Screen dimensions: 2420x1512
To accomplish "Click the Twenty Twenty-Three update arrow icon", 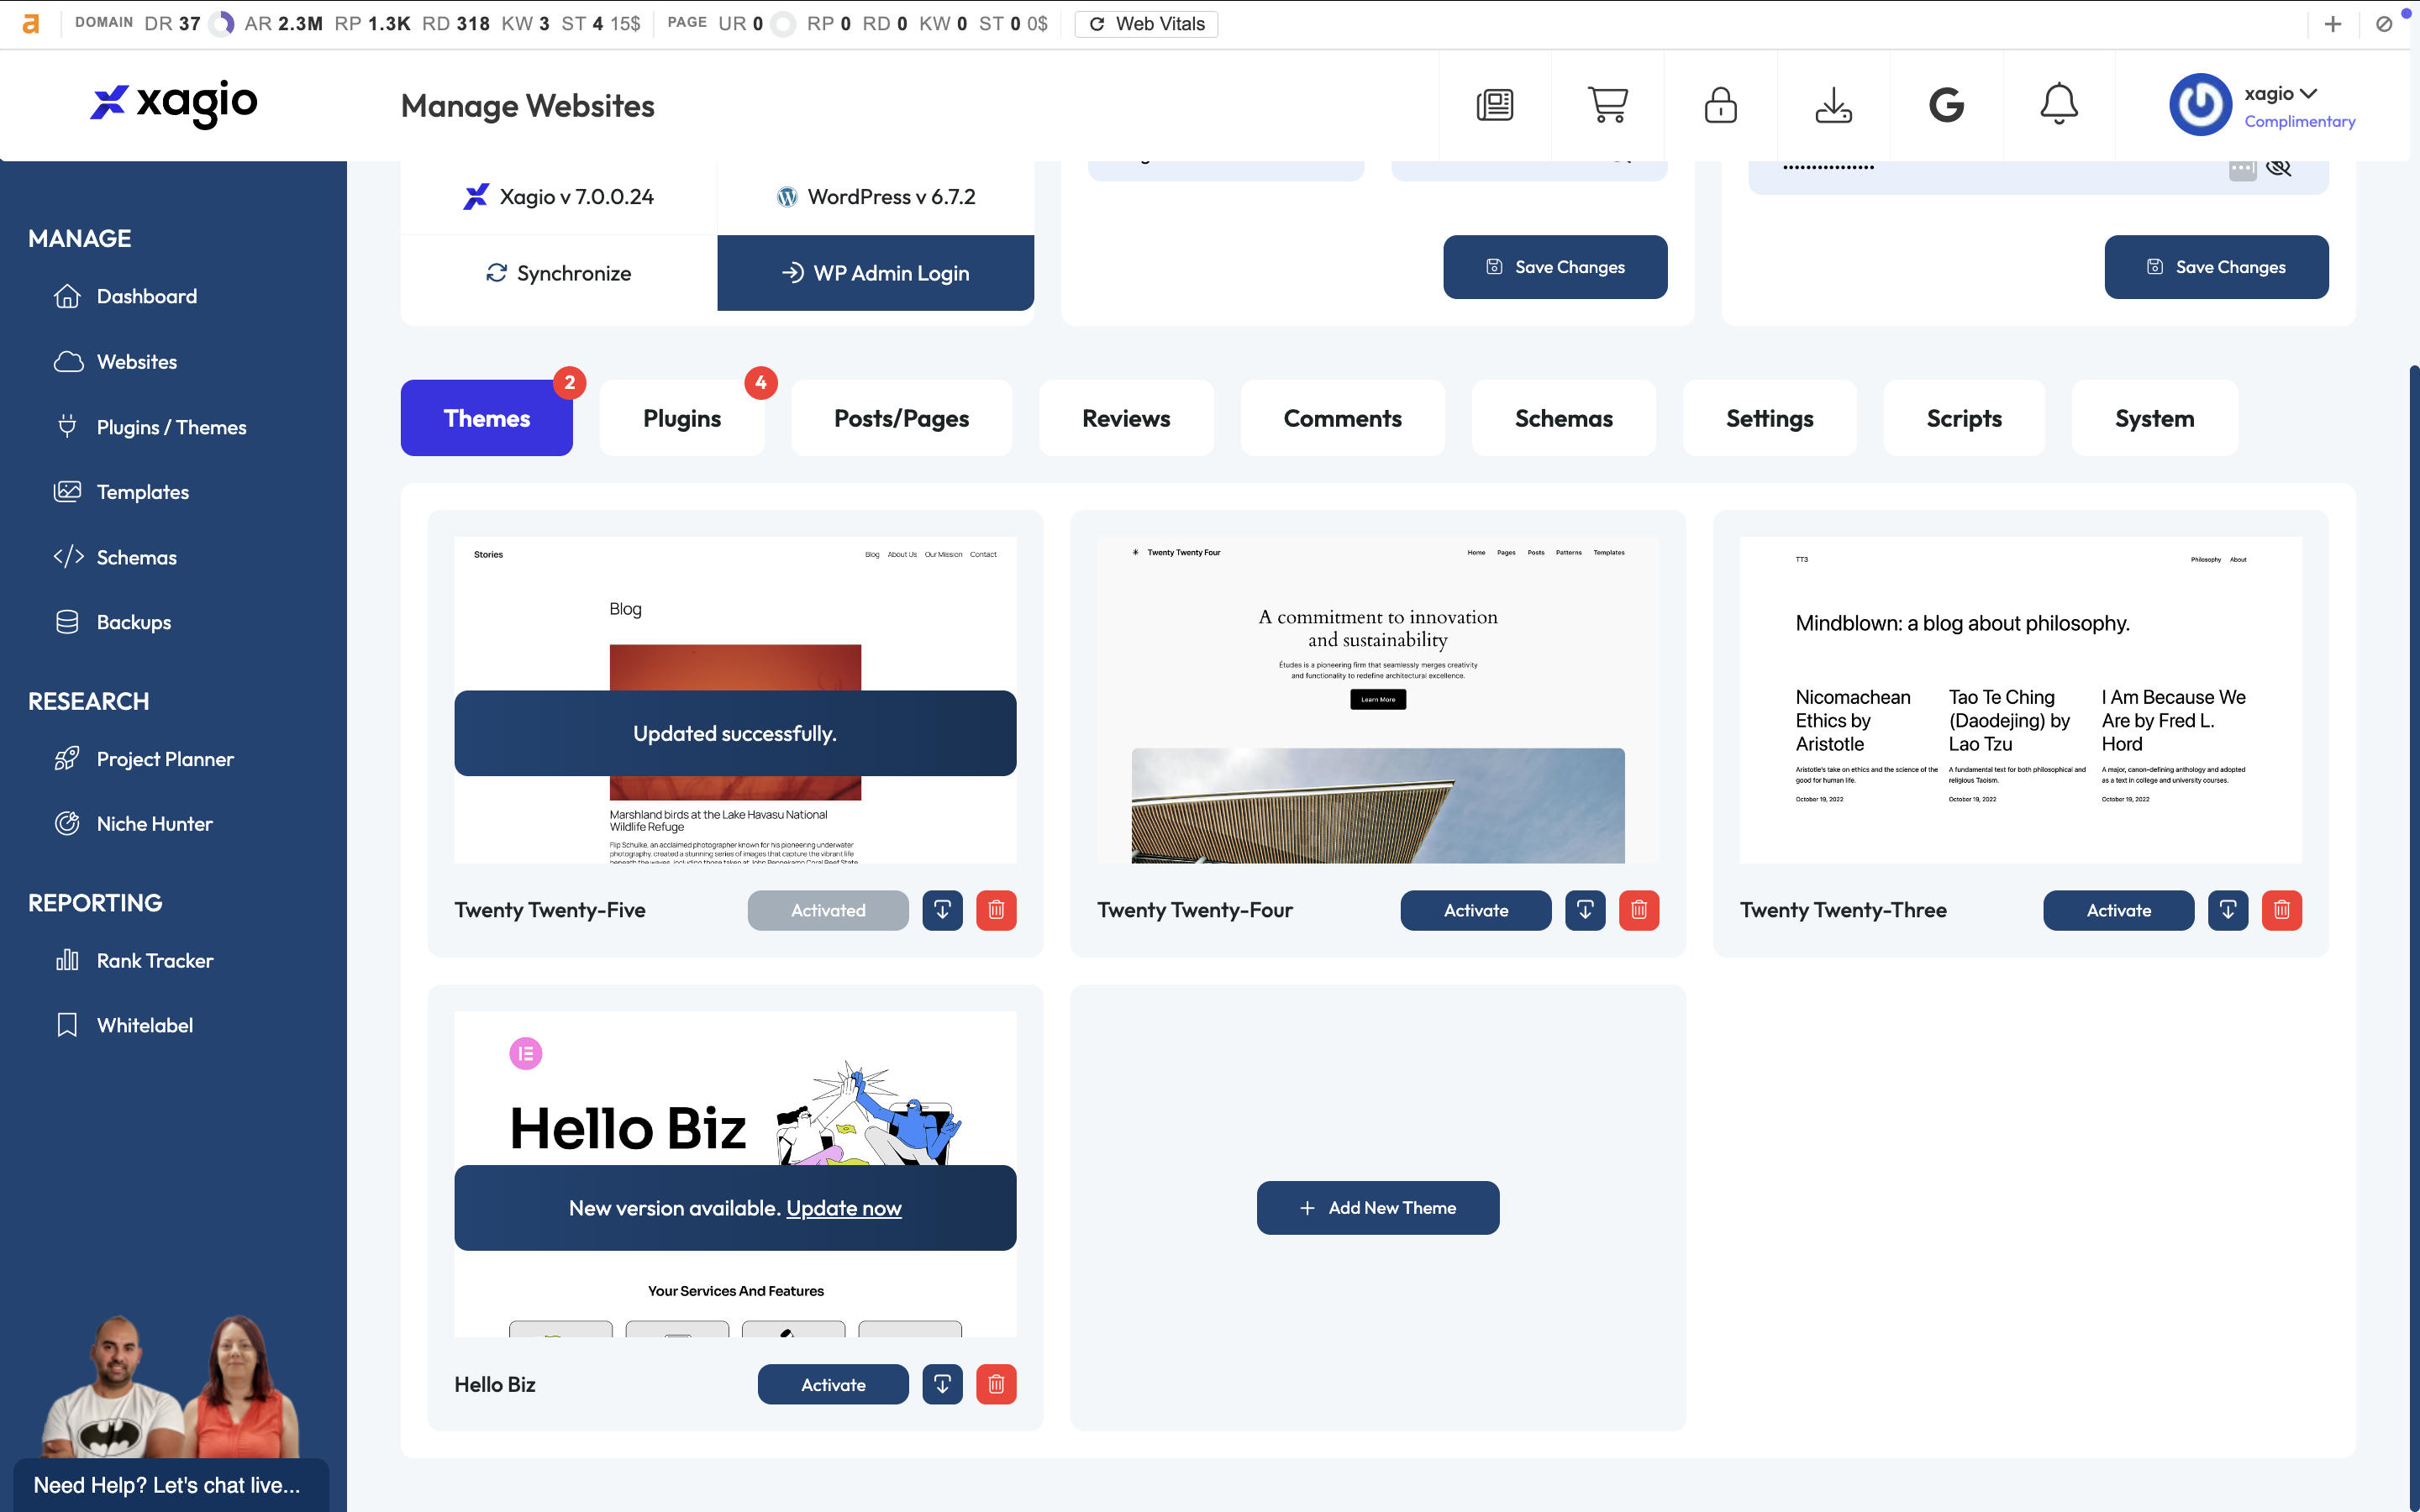I will (x=2228, y=910).
